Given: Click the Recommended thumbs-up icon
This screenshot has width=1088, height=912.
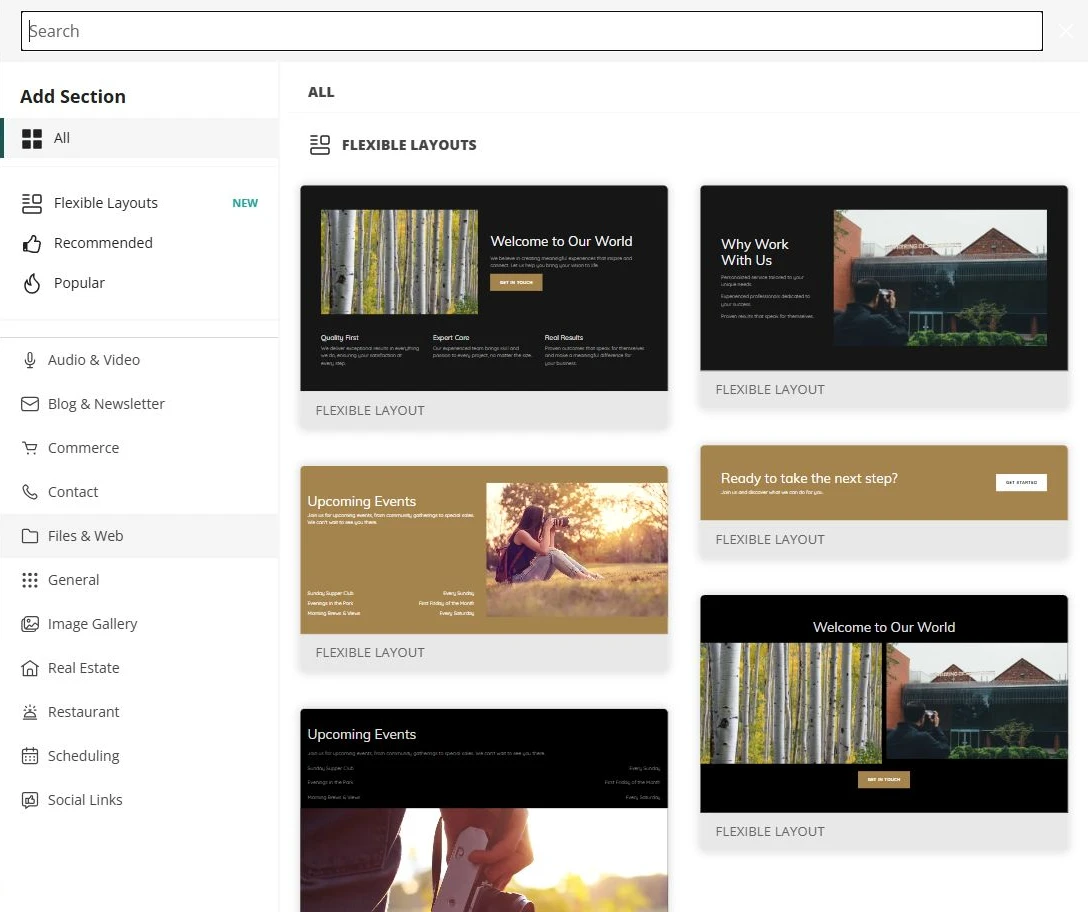Looking at the screenshot, I should pos(32,243).
